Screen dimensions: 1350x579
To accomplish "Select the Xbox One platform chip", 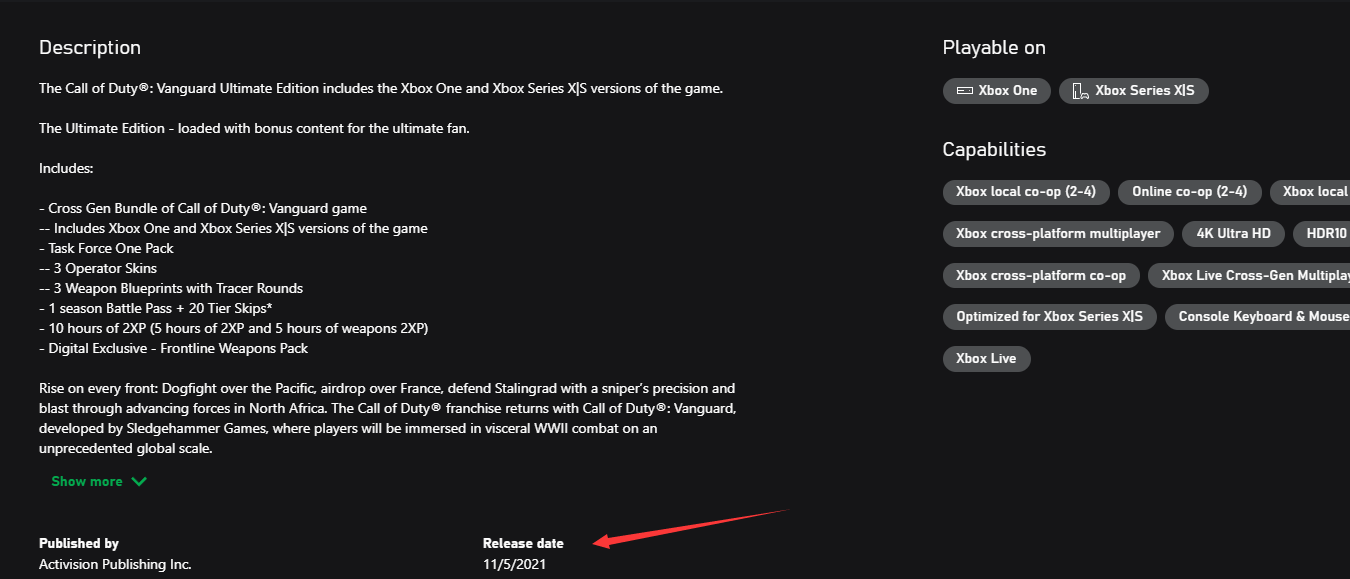I will [x=997, y=91].
